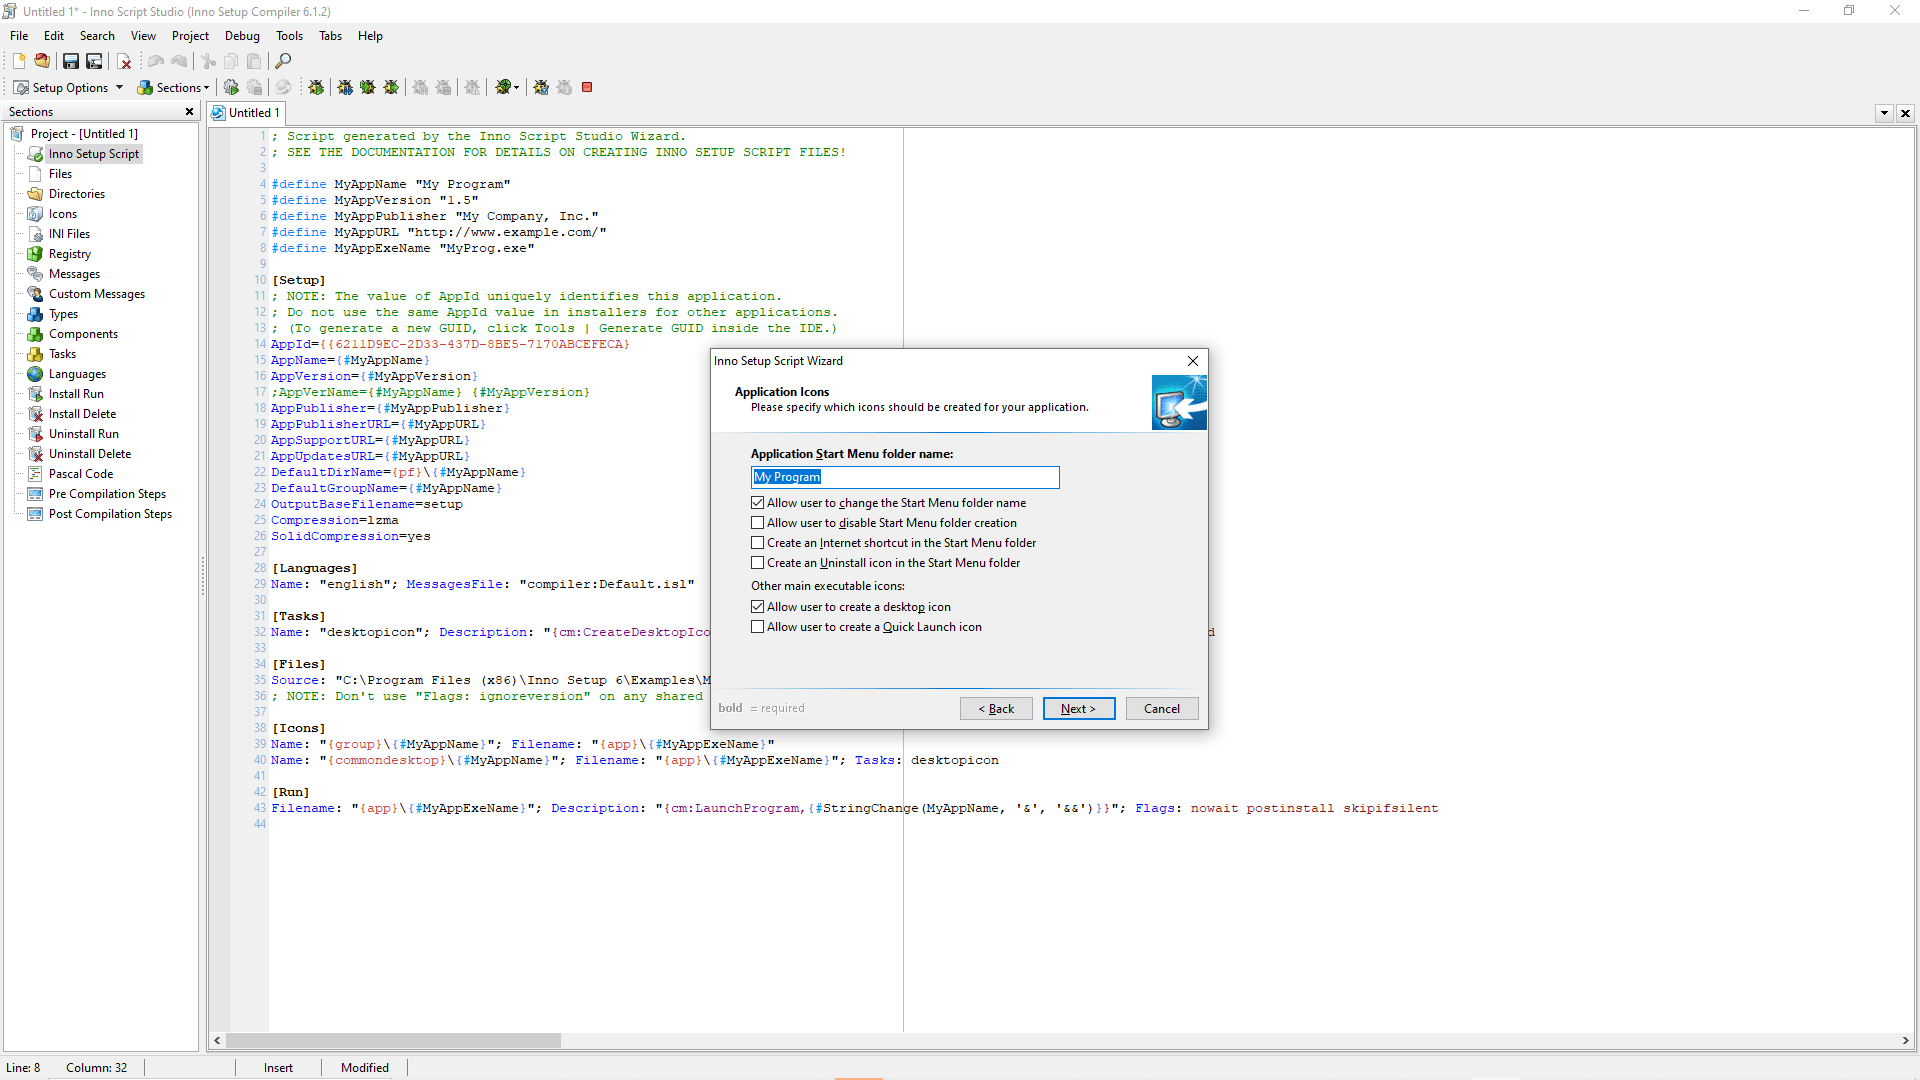Create a new script file
Viewport: 1920px width, 1080px height.
[x=19, y=61]
